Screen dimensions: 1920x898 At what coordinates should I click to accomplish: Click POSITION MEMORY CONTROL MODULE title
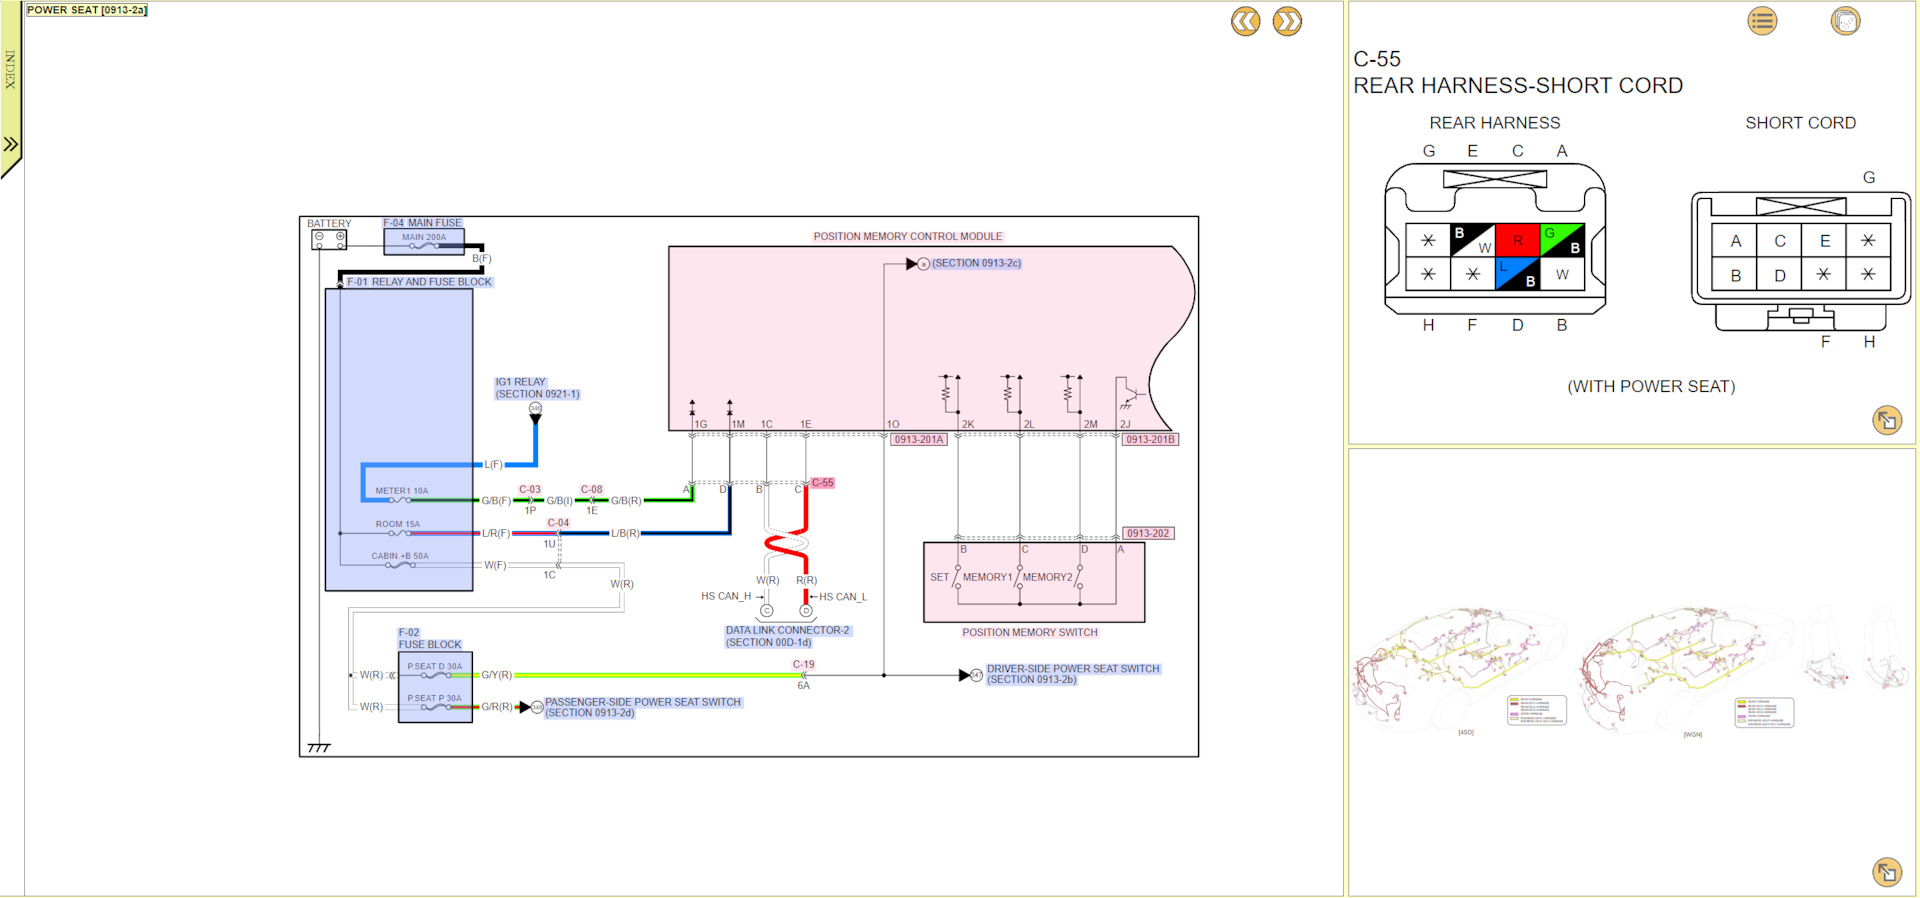pos(908,237)
